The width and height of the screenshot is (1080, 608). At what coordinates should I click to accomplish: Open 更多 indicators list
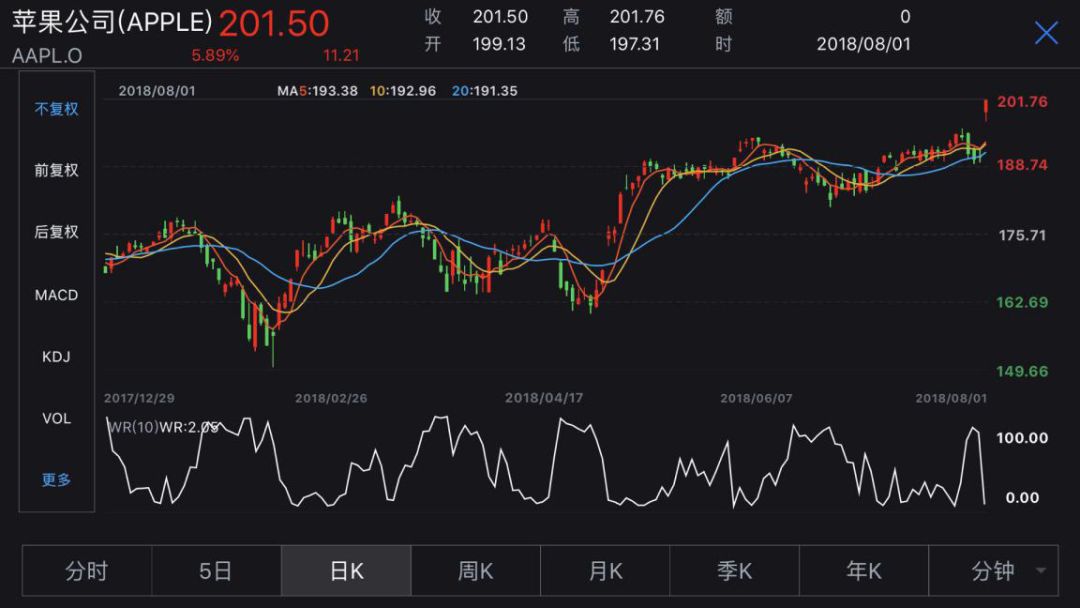[x=57, y=480]
